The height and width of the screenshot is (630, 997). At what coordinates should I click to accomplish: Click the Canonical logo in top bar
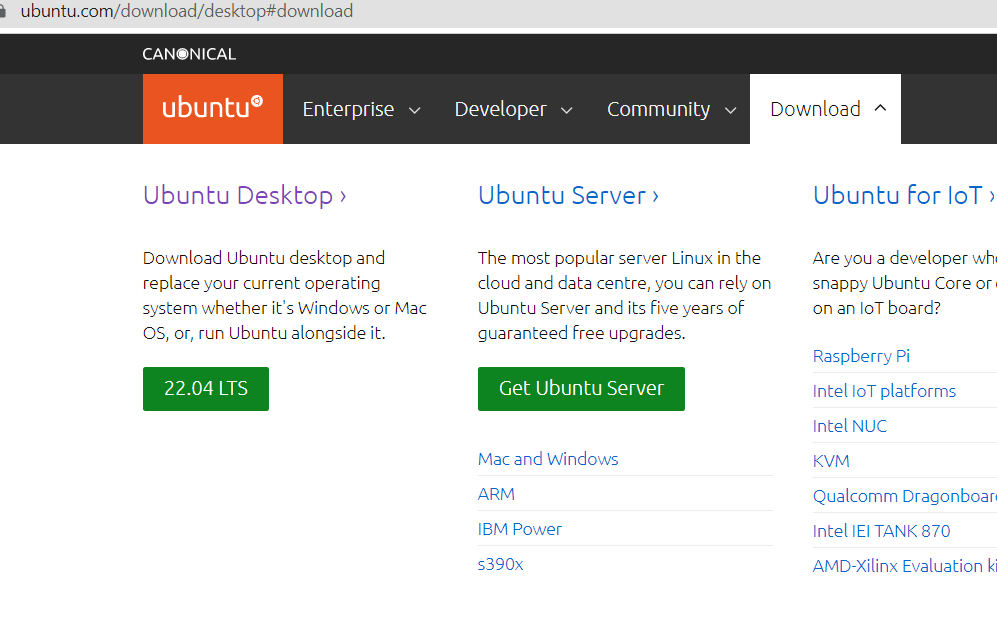click(189, 54)
